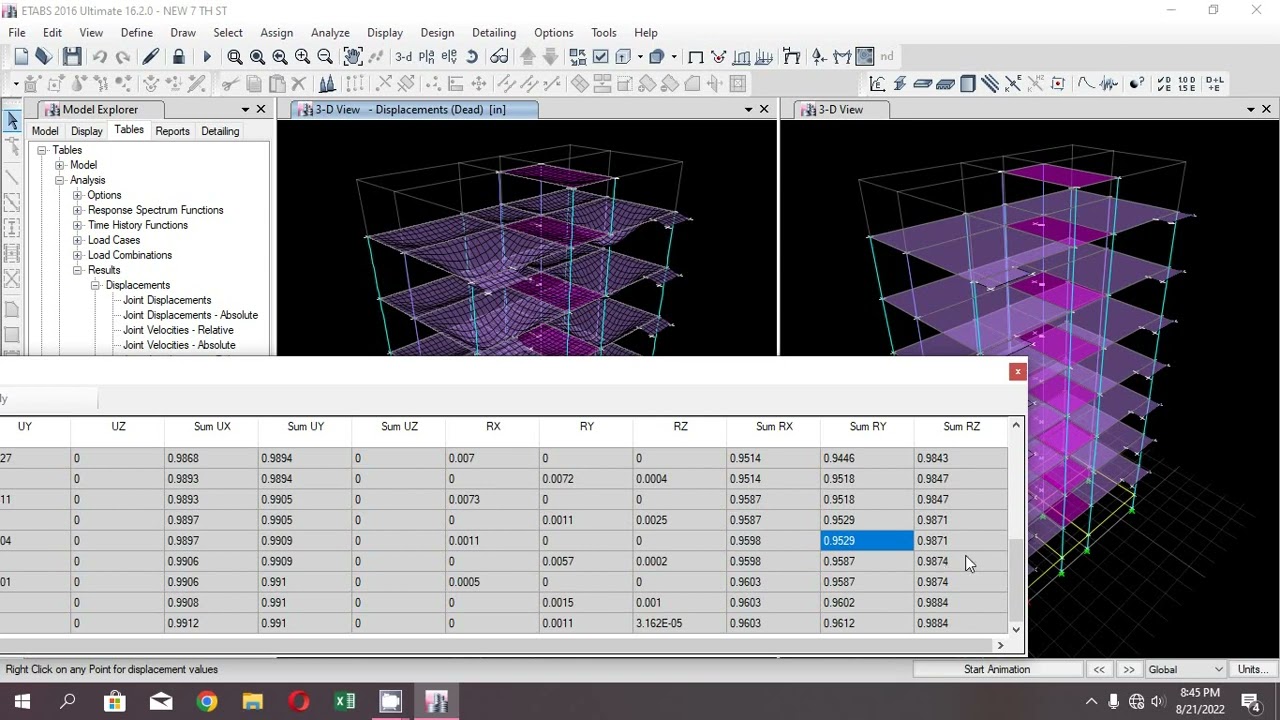Click the Redo arrow icon
The width and height of the screenshot is (1280, 720).
click(123, 57)
